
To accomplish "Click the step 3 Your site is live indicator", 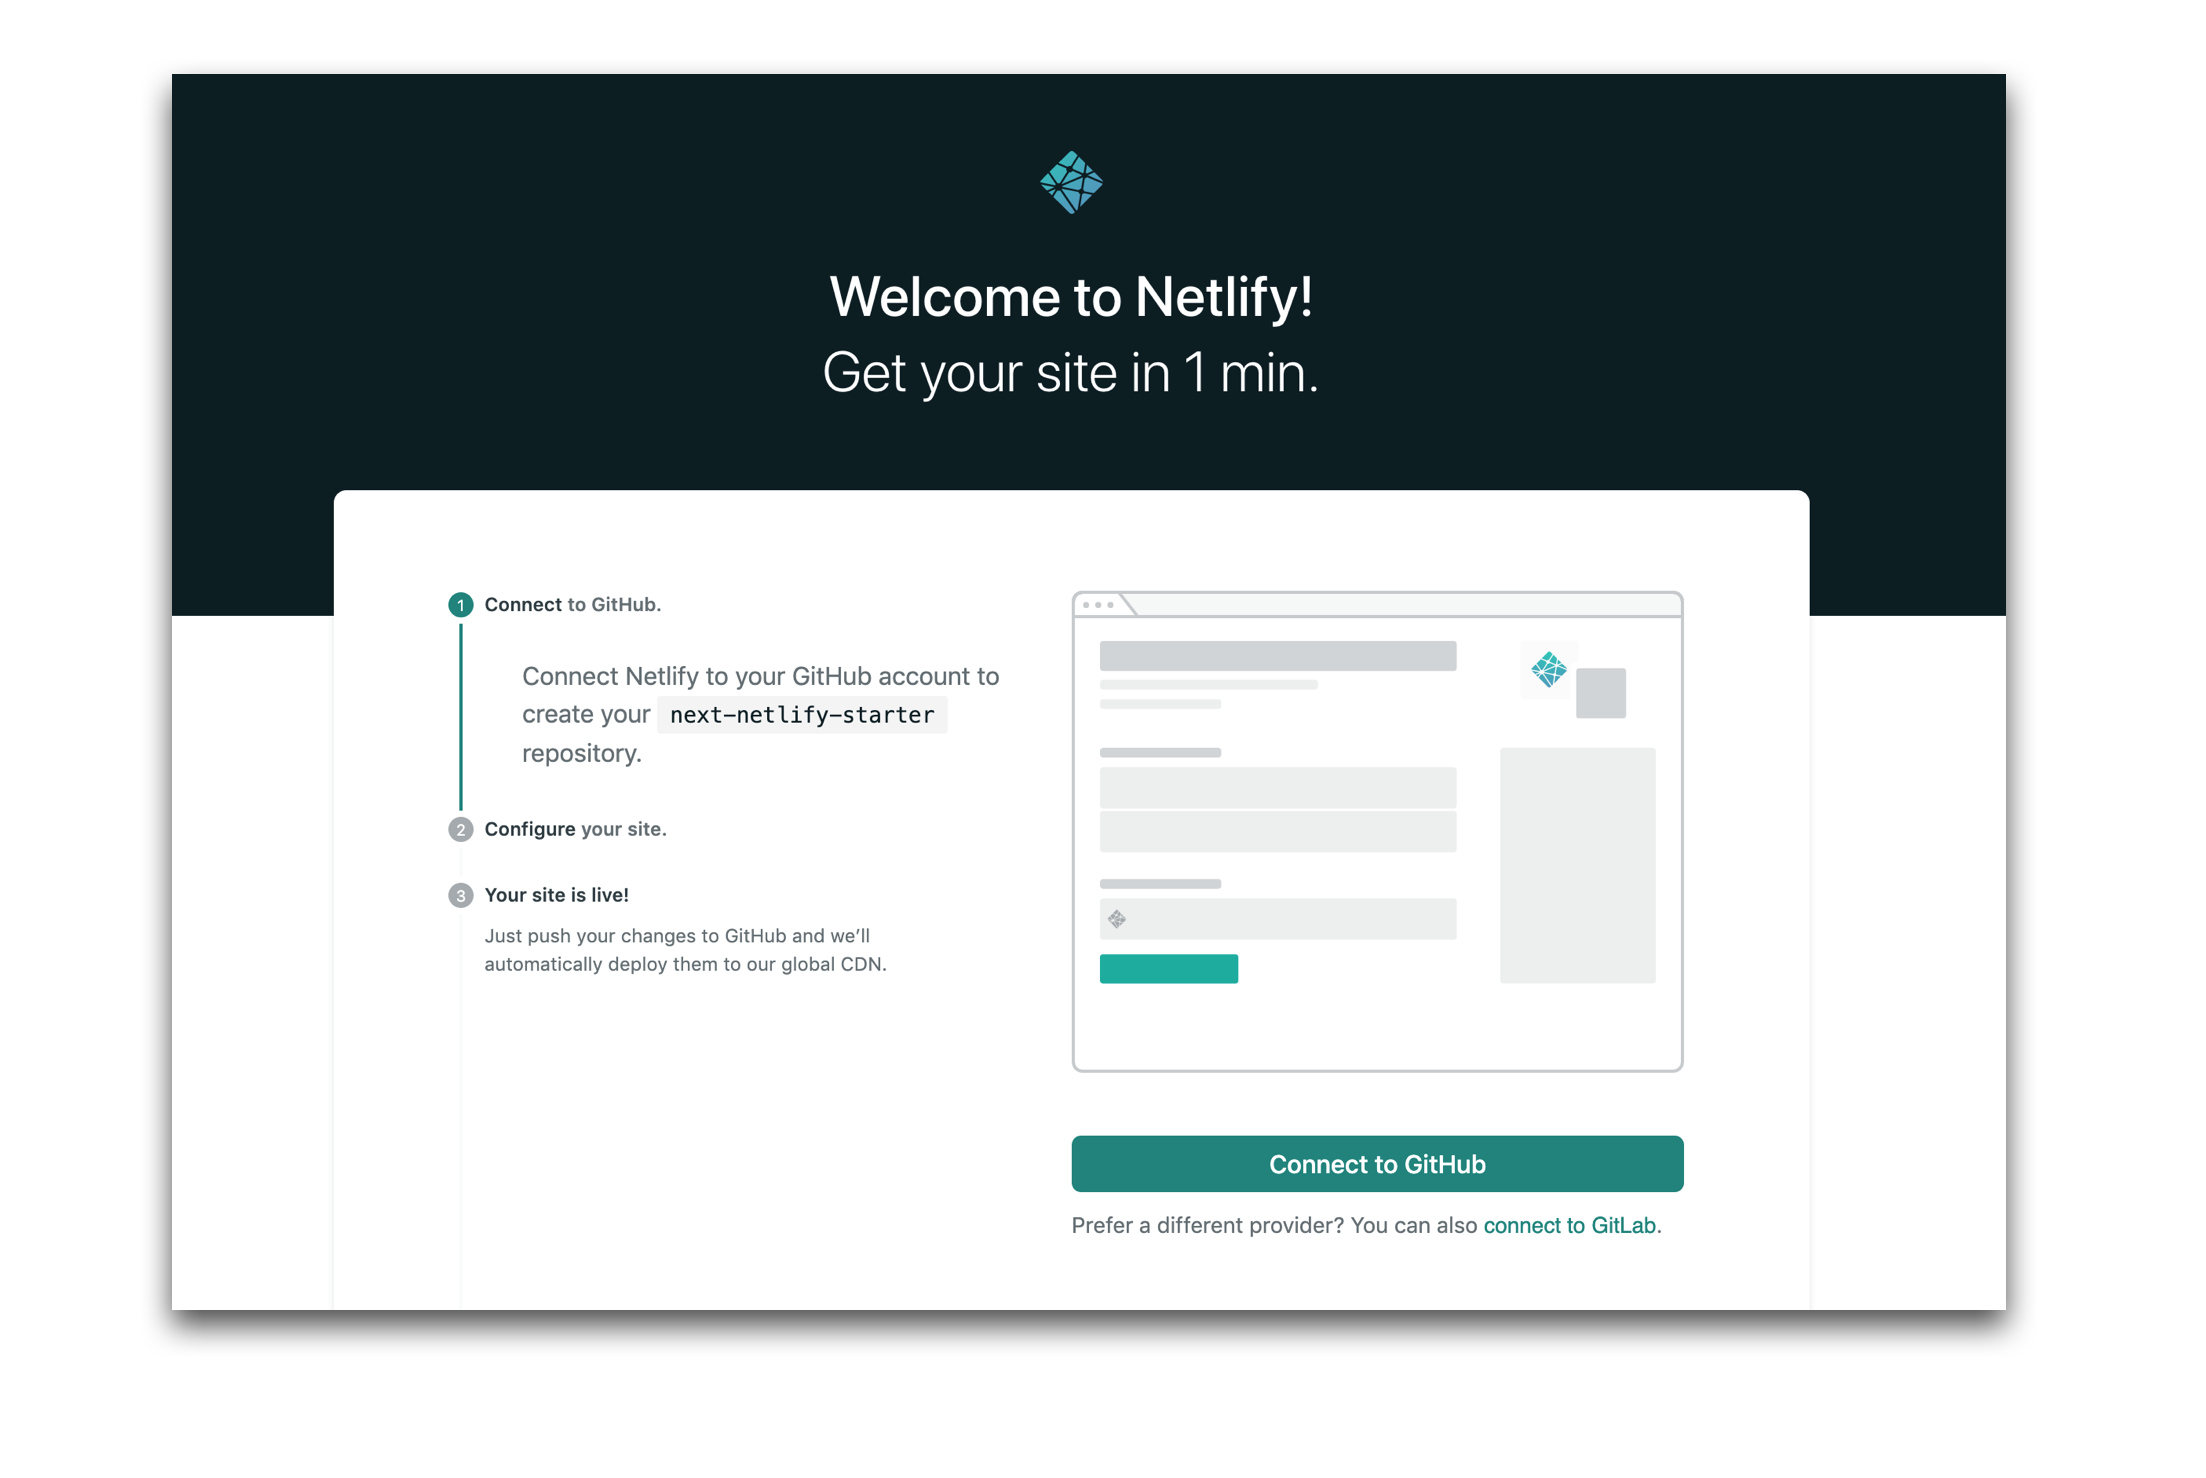I will pos(458,894).
